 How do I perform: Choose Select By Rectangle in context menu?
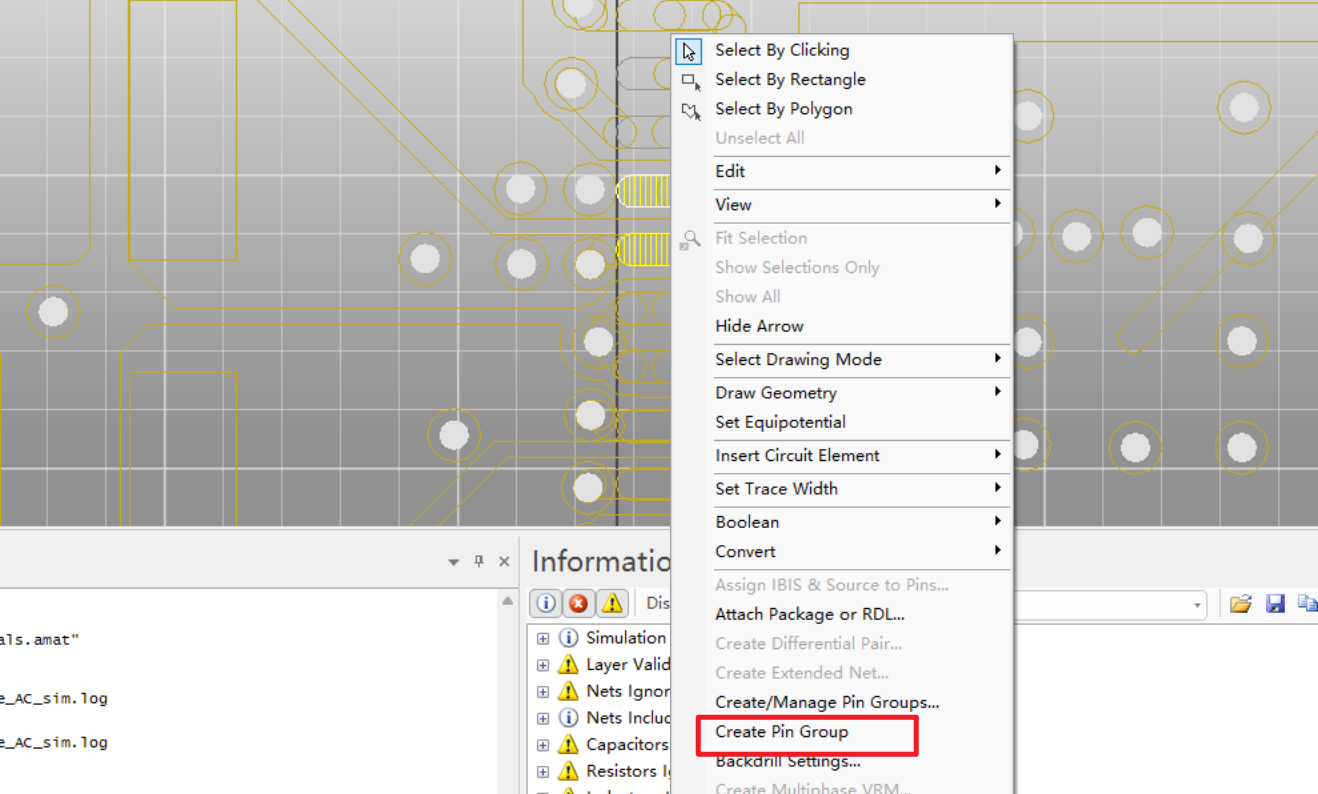(842, 79)
